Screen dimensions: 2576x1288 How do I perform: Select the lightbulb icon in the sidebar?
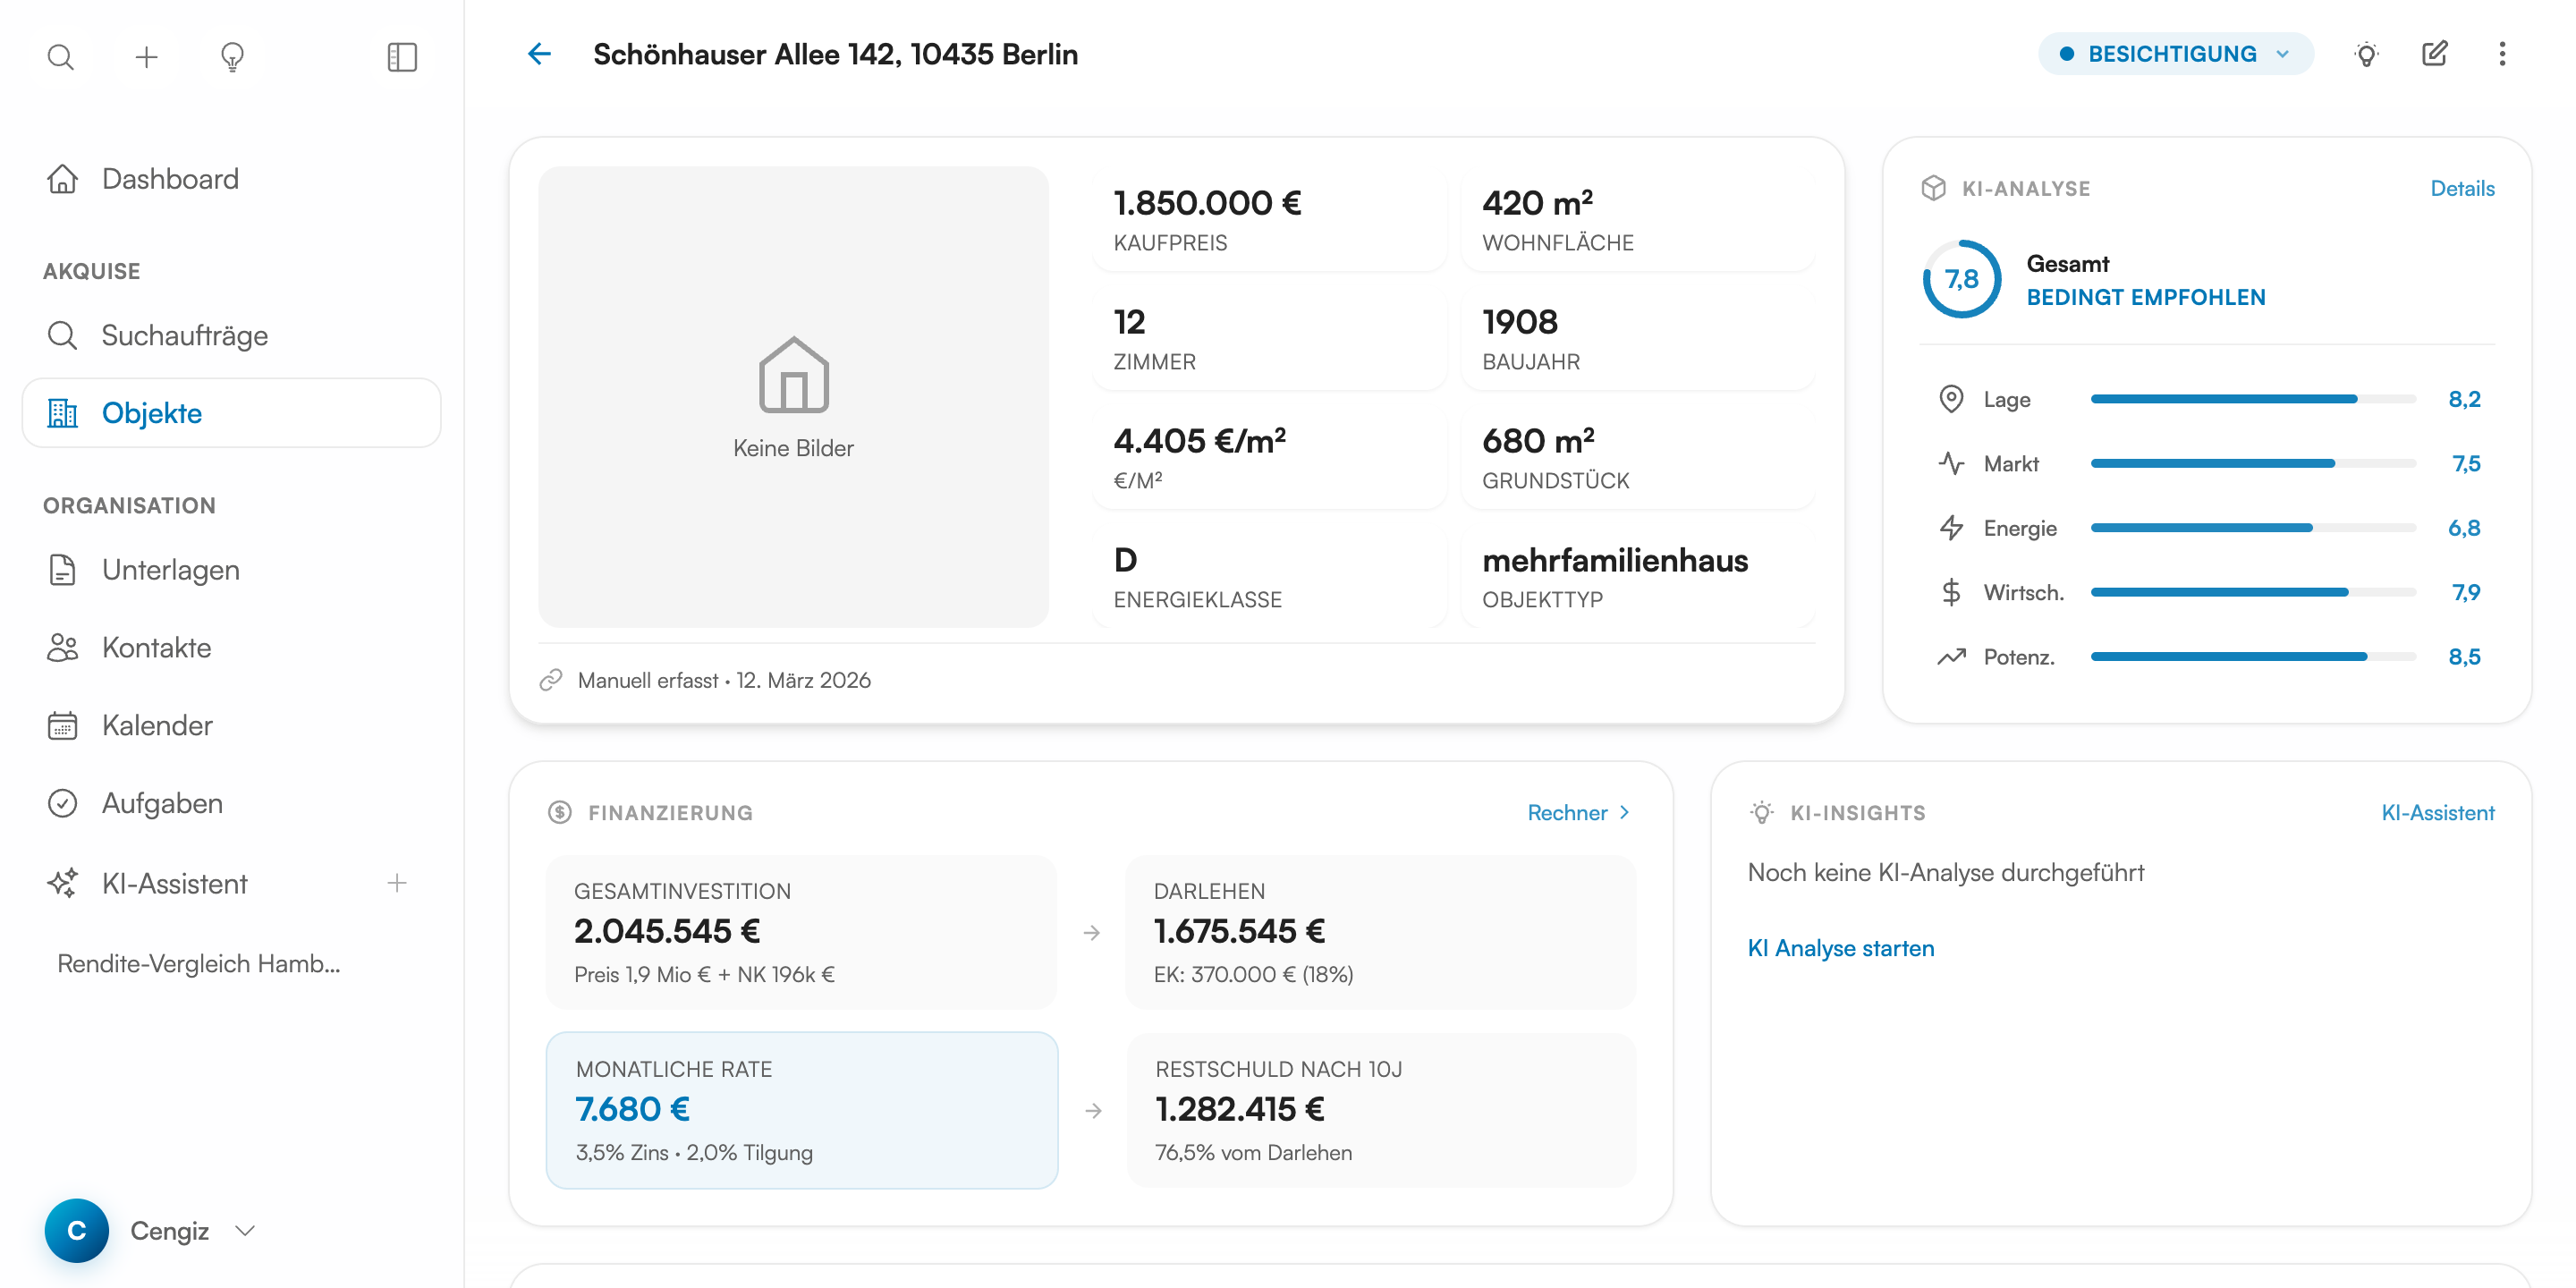tap(232, 57)
